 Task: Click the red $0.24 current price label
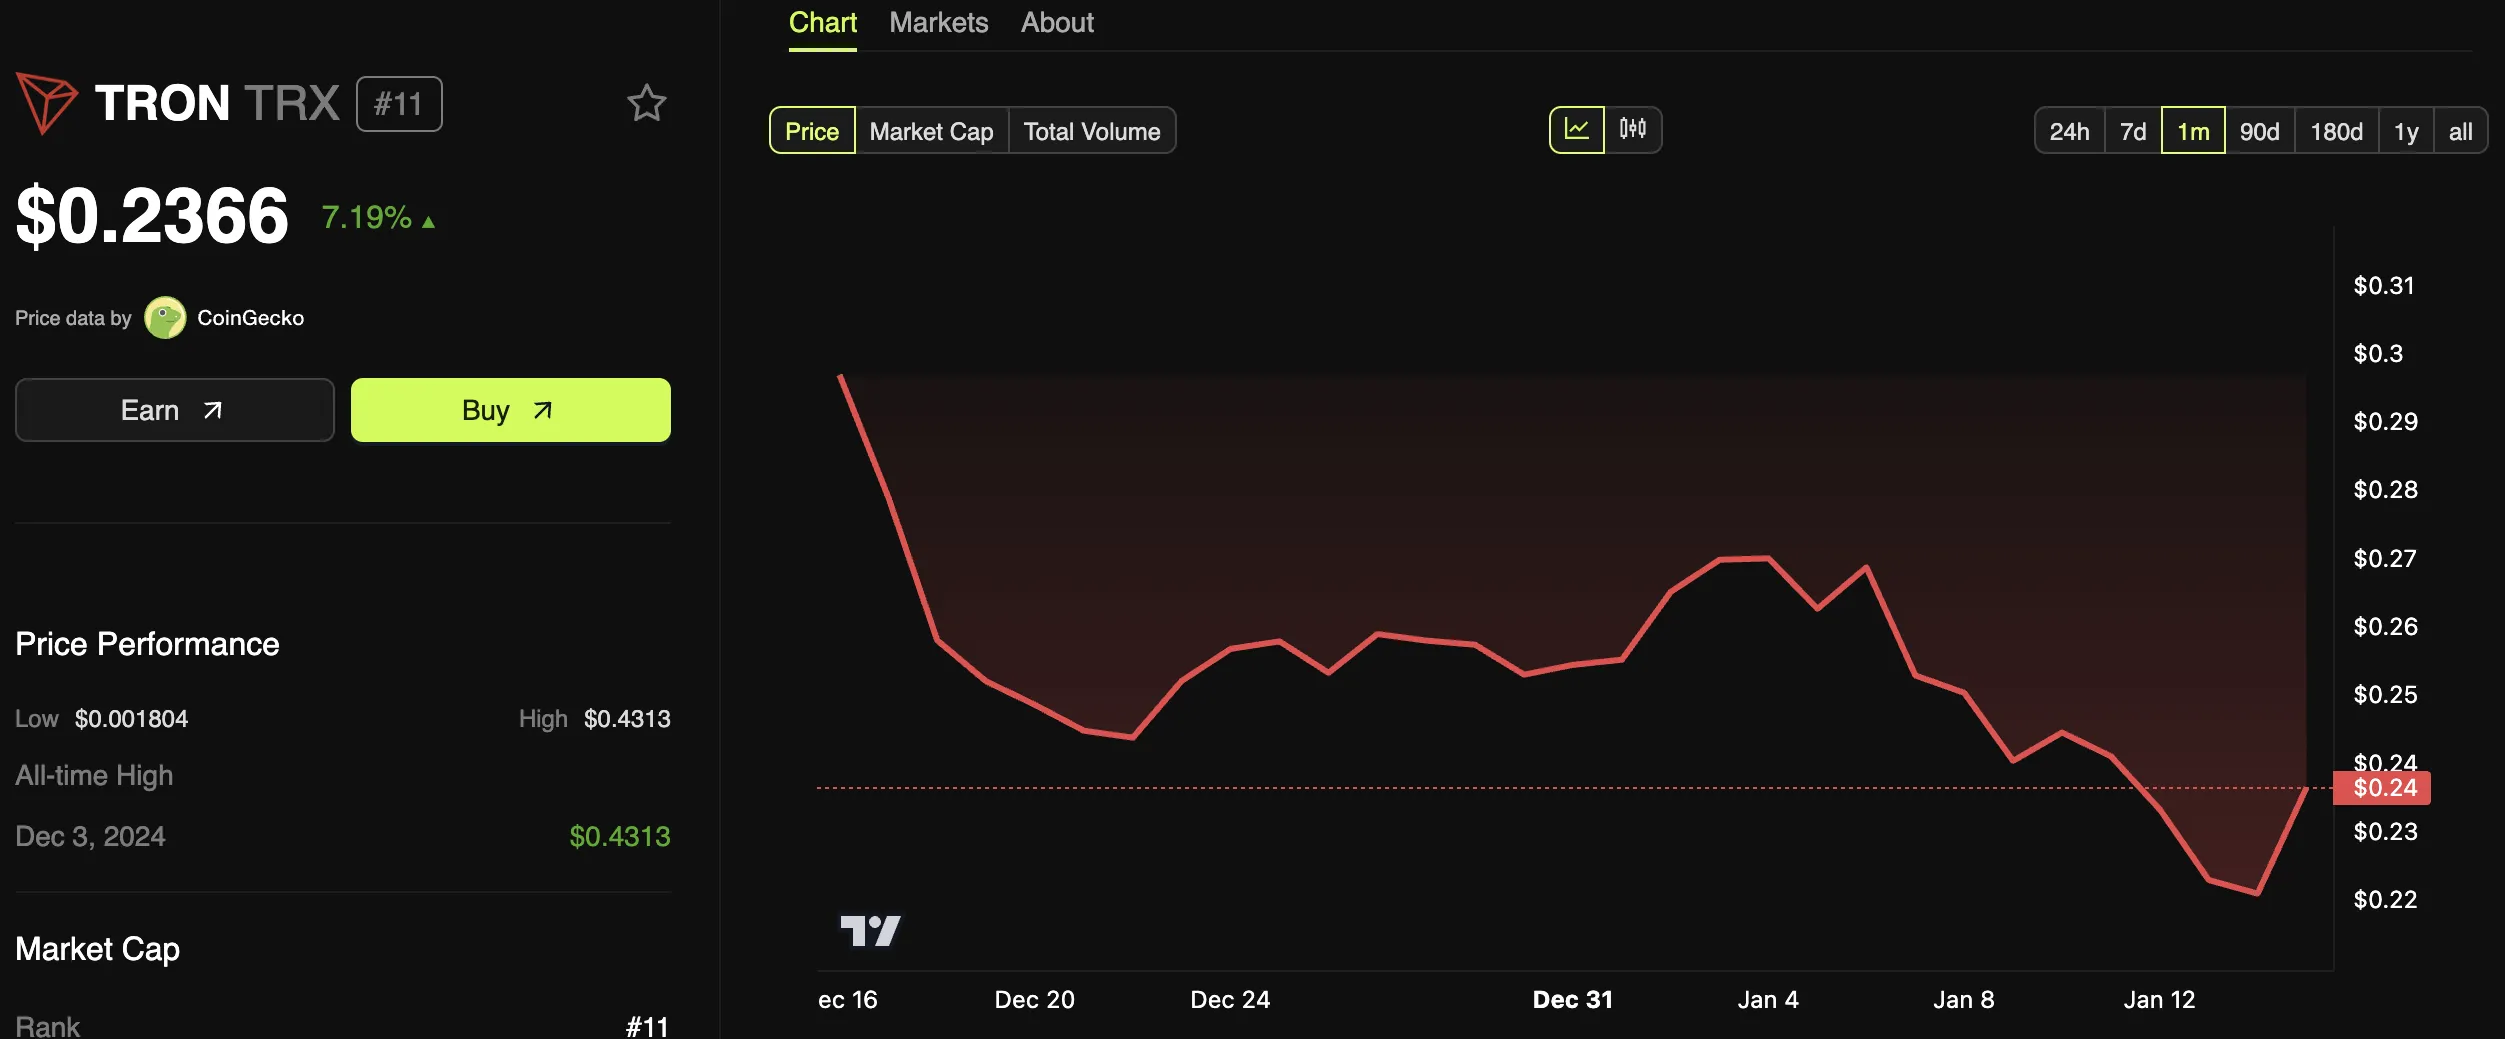click(x=2381, y=788)
